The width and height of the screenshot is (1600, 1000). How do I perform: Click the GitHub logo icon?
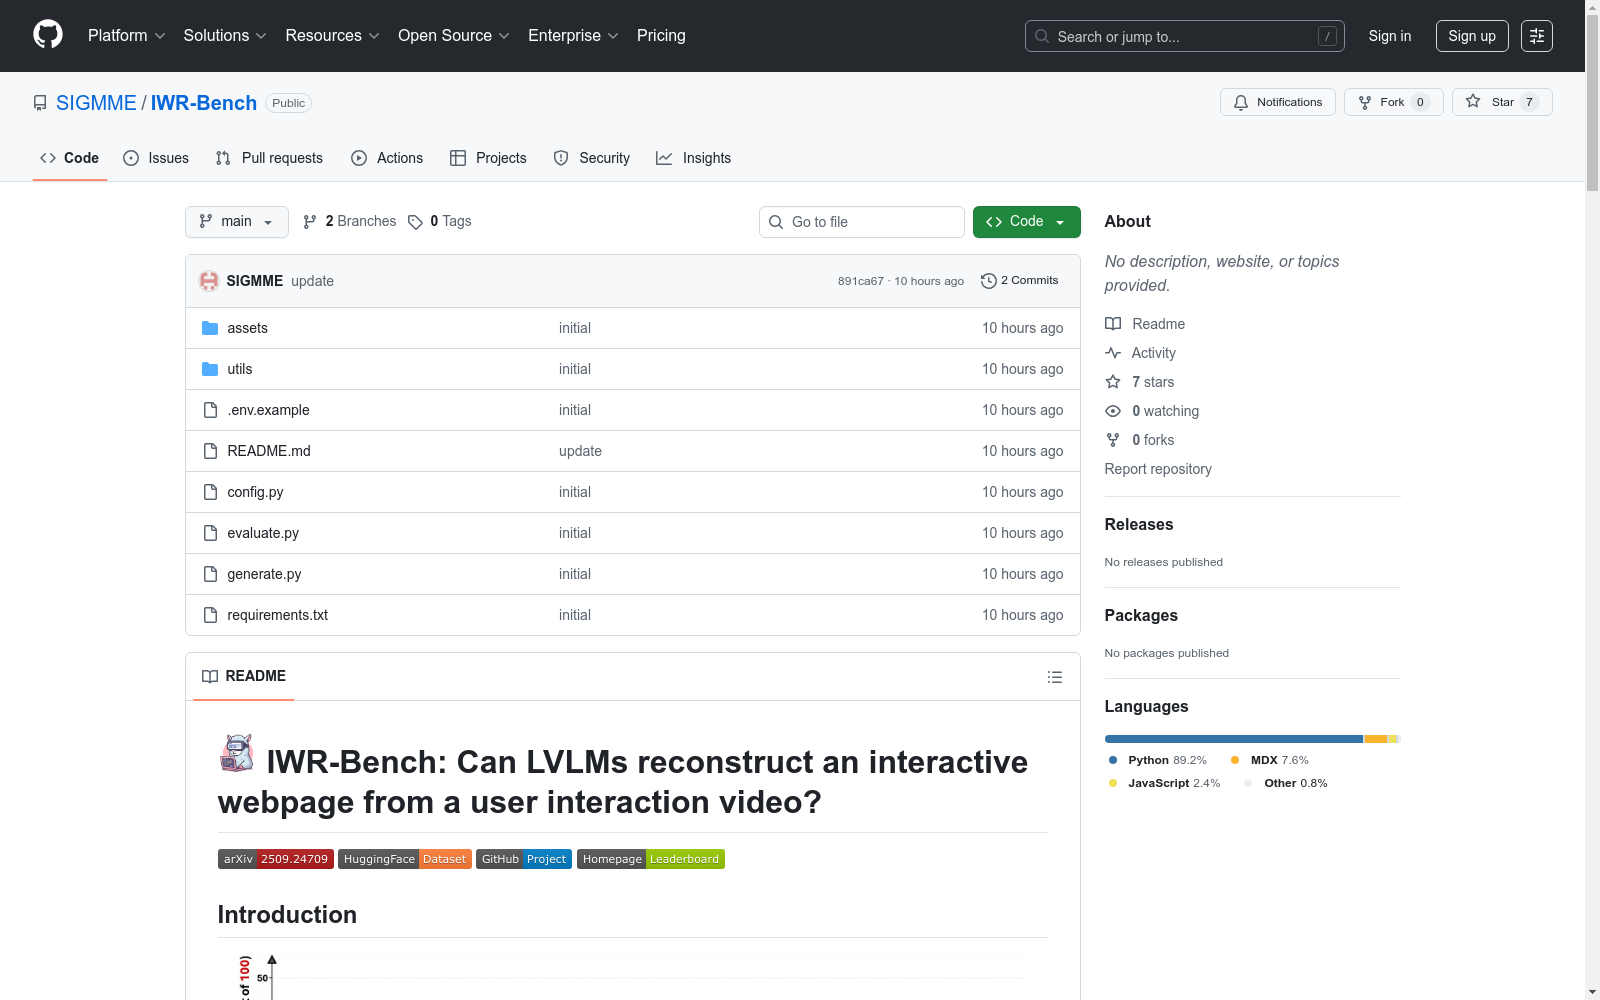(x=48, y=35)
